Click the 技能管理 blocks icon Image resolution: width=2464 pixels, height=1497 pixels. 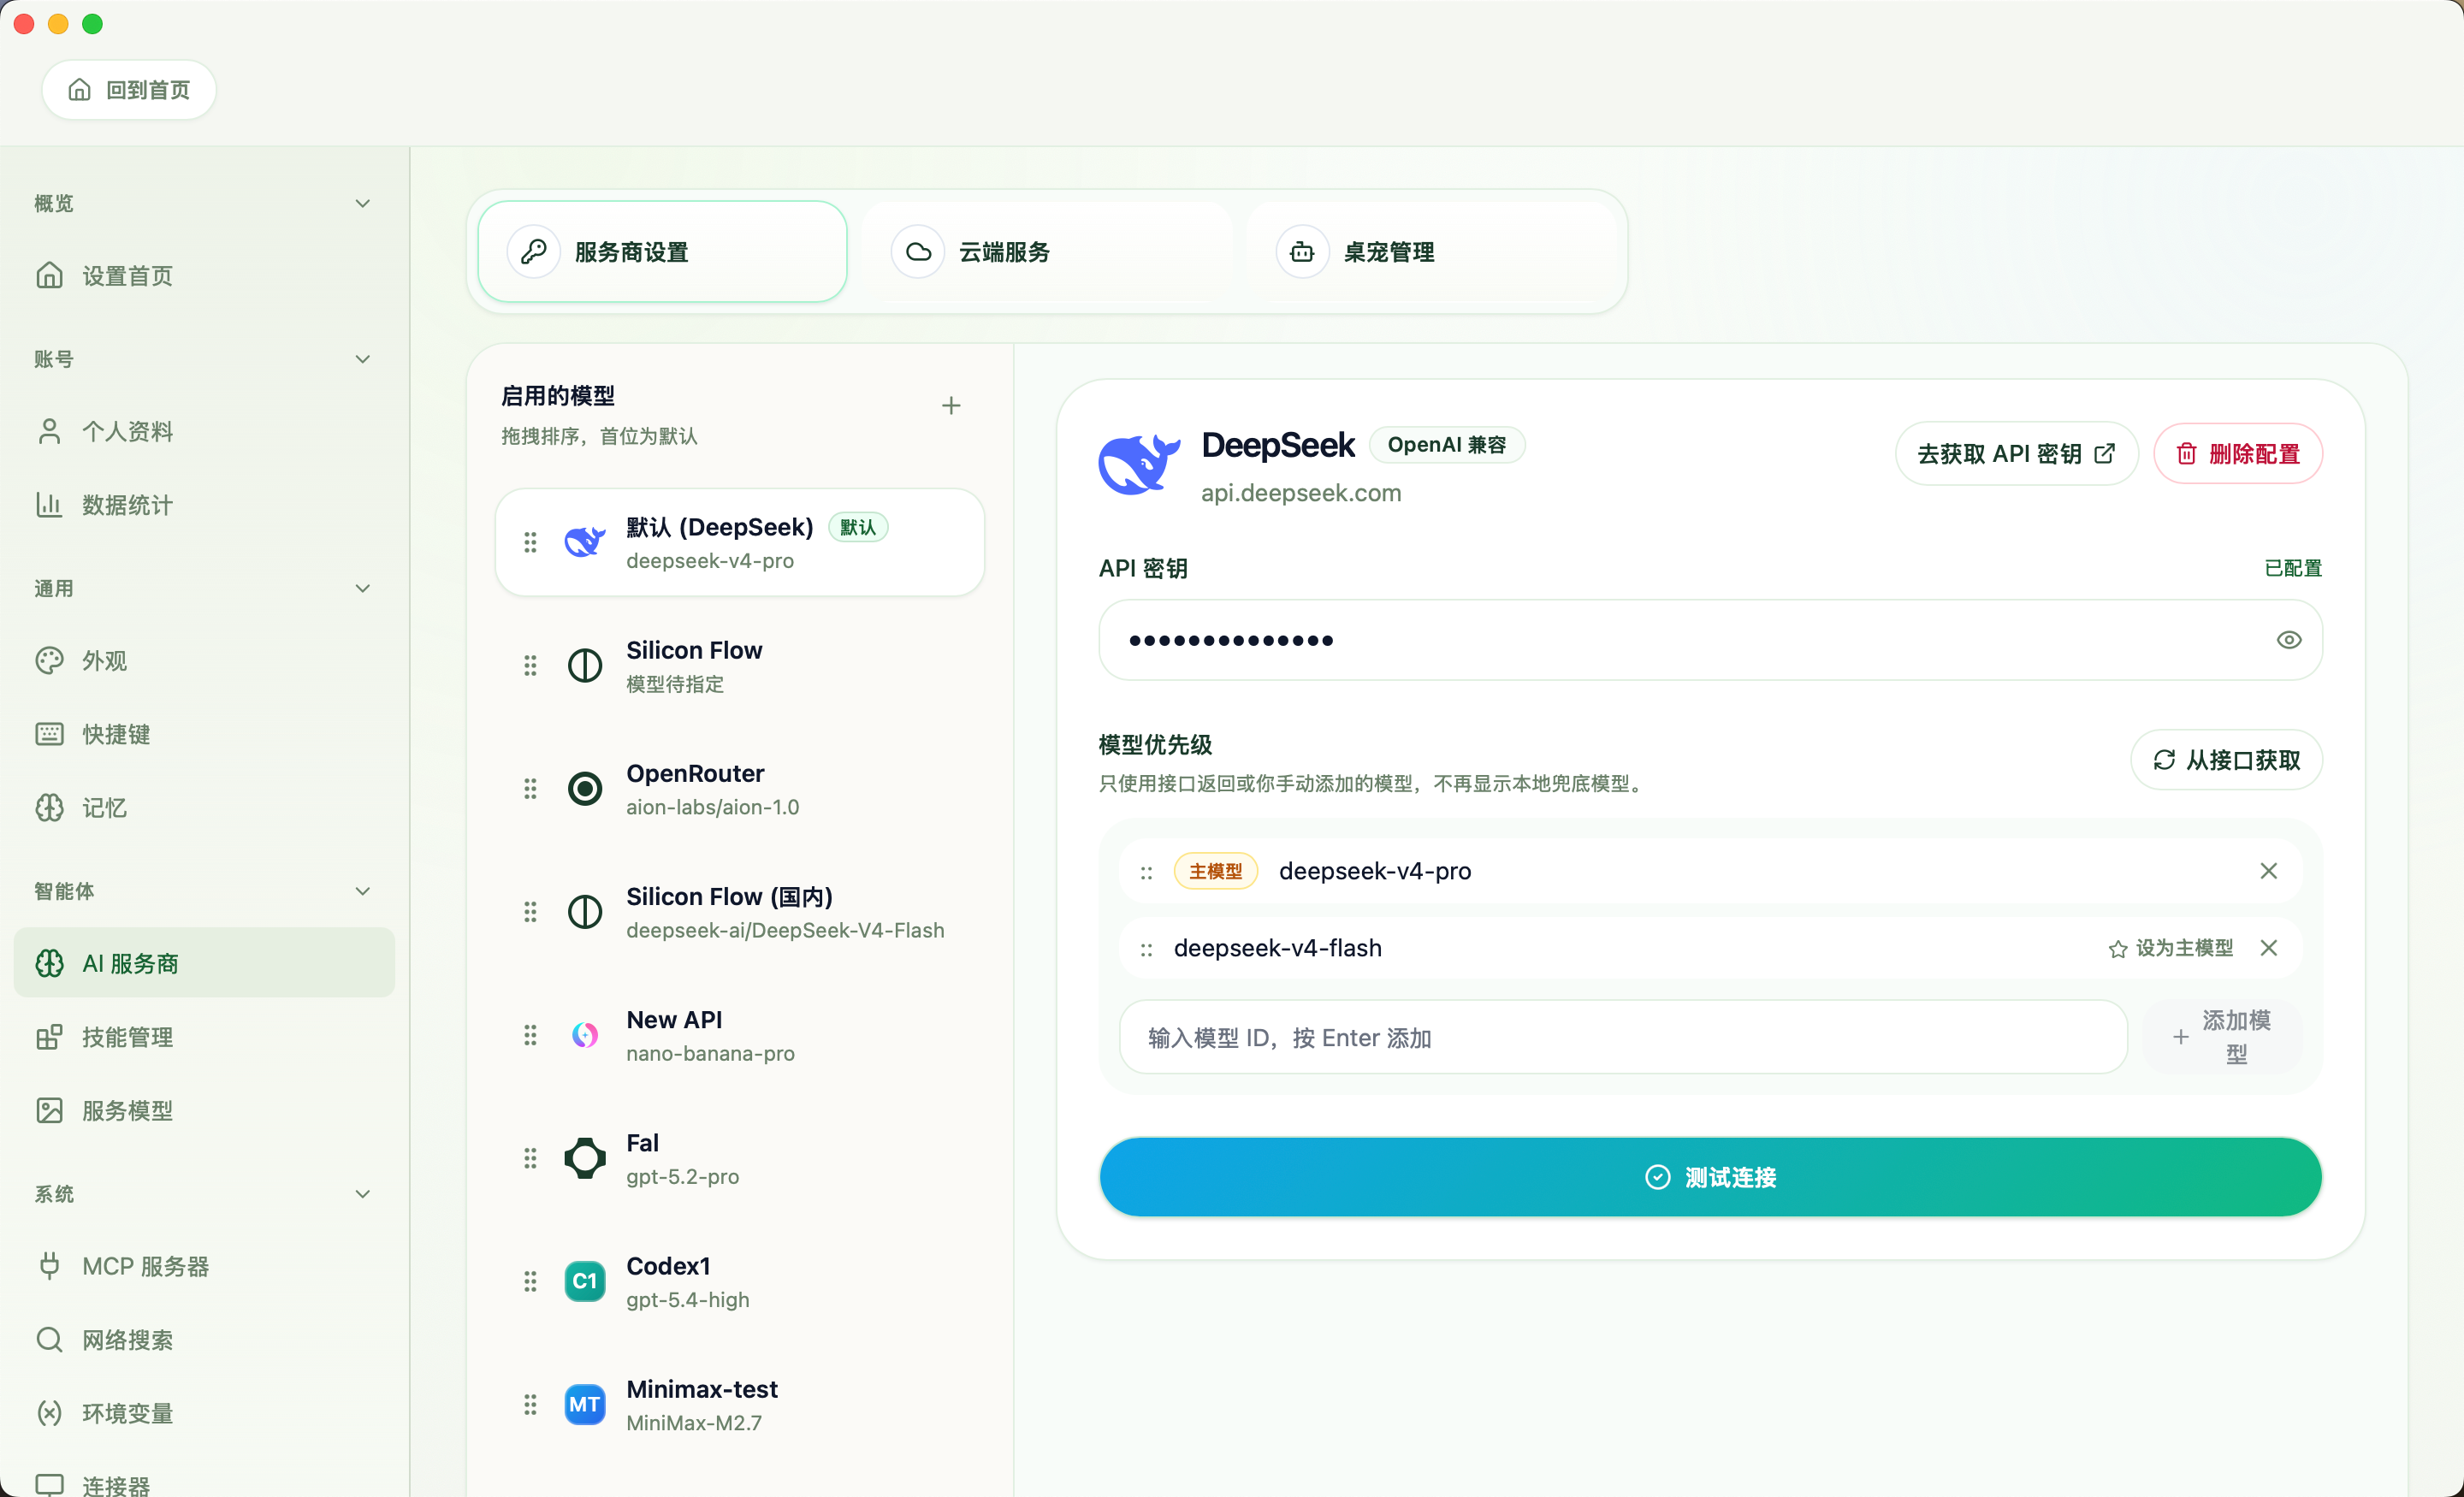click(x=49, y=1037)
